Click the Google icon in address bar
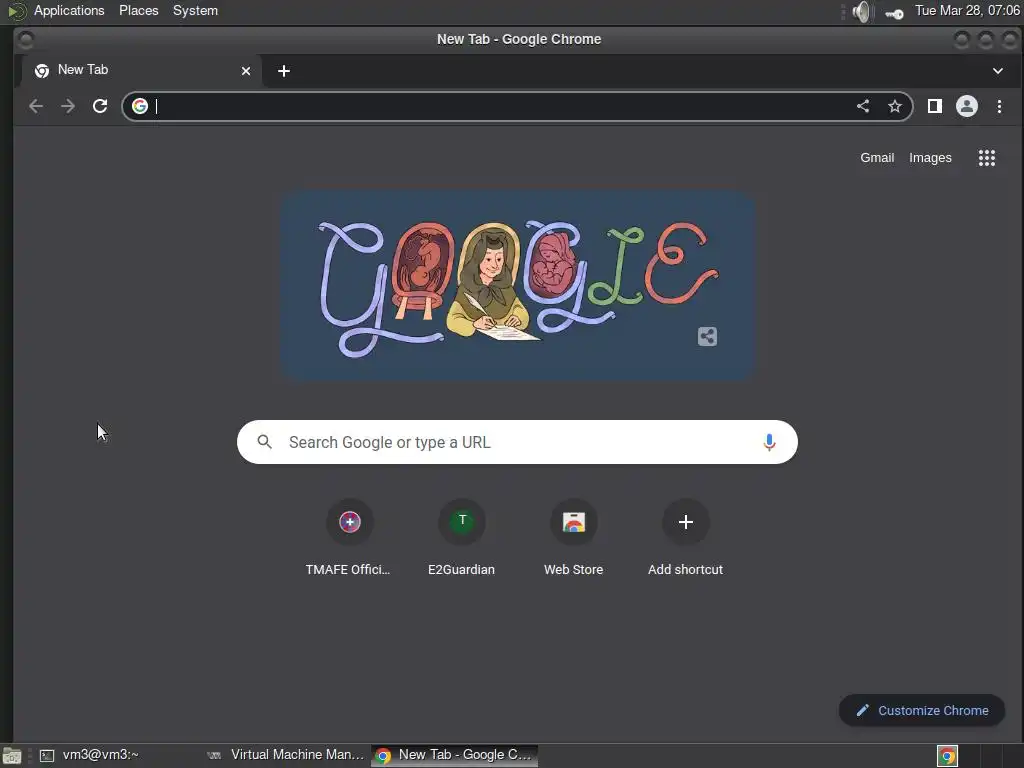1024x768 pixels. pos(140,106)
